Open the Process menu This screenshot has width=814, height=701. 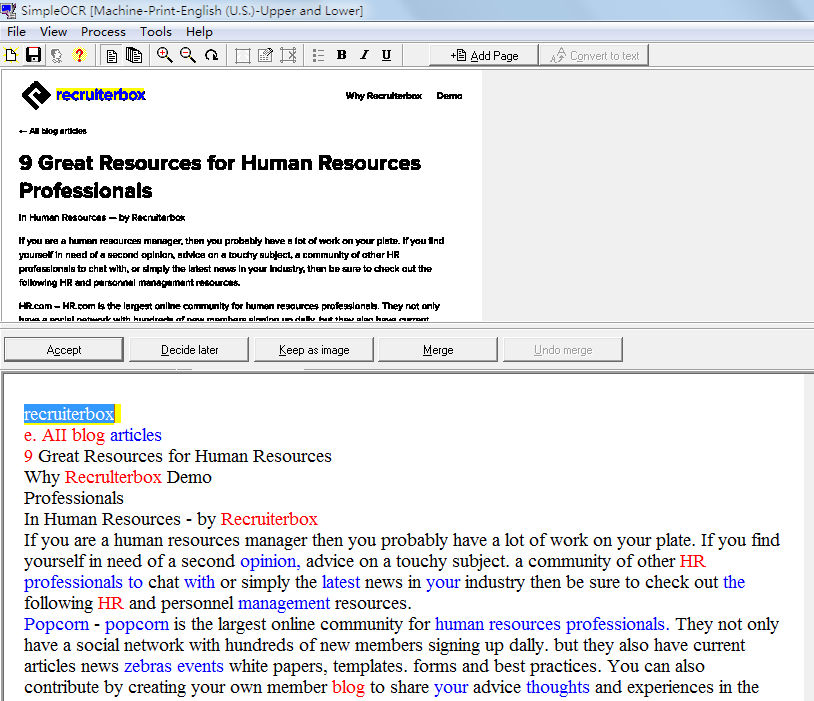click(103, 32)
